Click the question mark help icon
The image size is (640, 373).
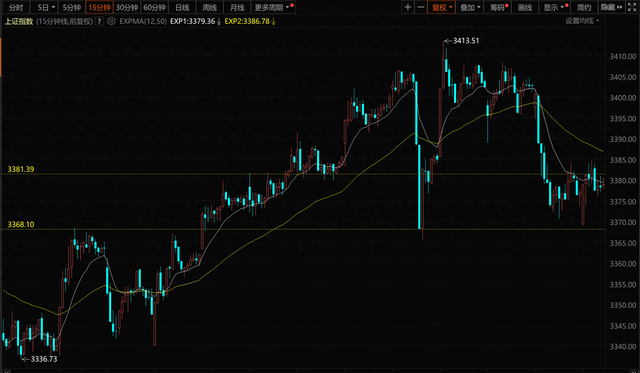pyautogui.click(x=99, y=21)
